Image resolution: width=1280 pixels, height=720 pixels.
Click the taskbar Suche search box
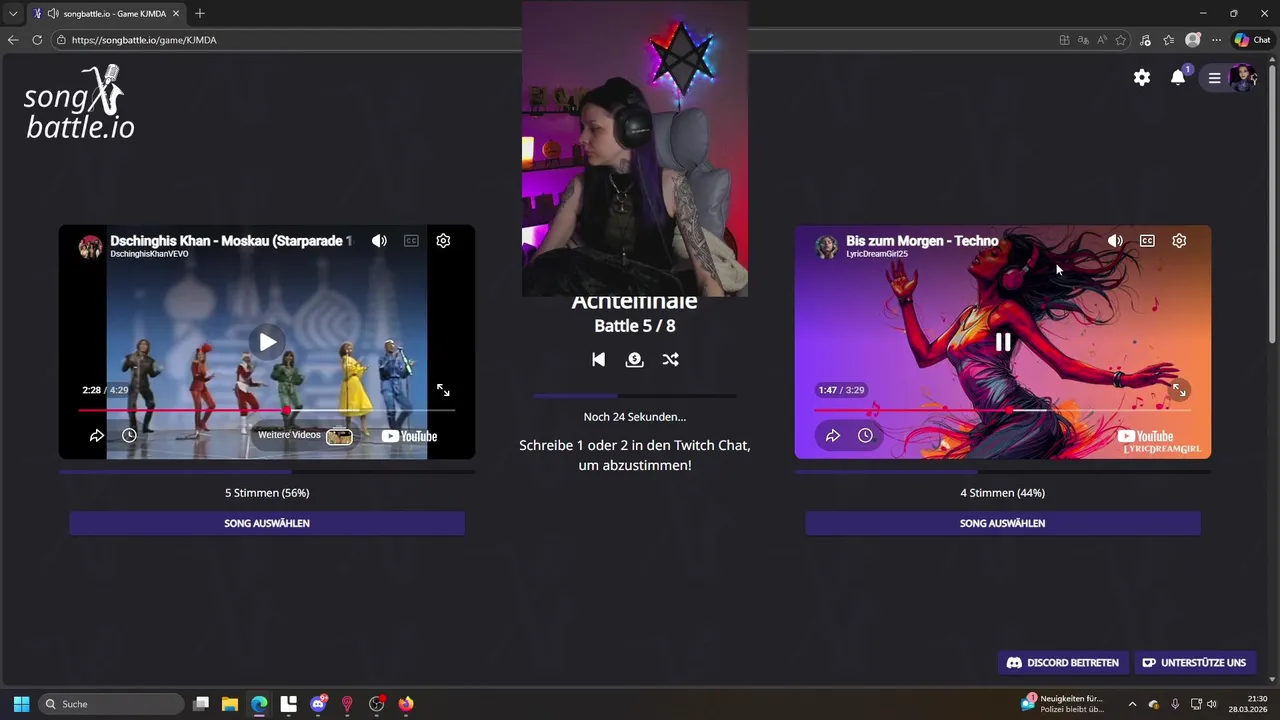(111, 704)
